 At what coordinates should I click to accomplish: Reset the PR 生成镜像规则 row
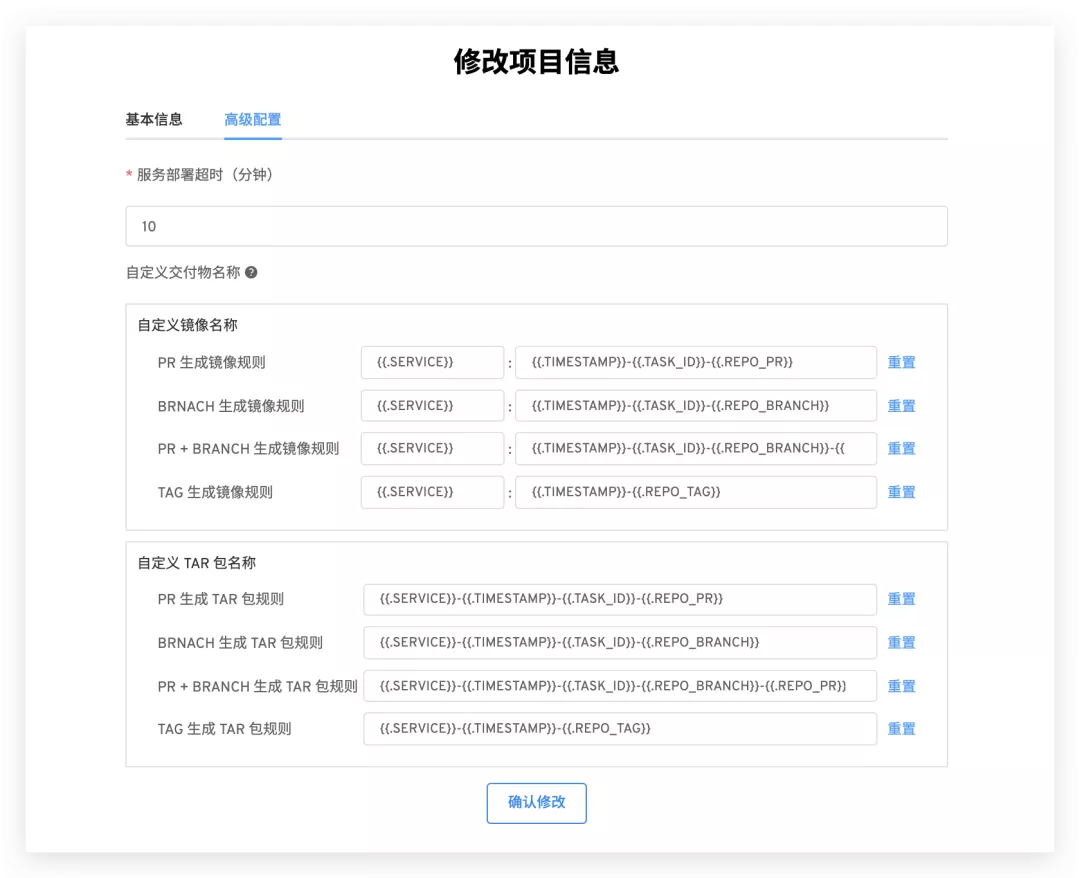(901, 362)
